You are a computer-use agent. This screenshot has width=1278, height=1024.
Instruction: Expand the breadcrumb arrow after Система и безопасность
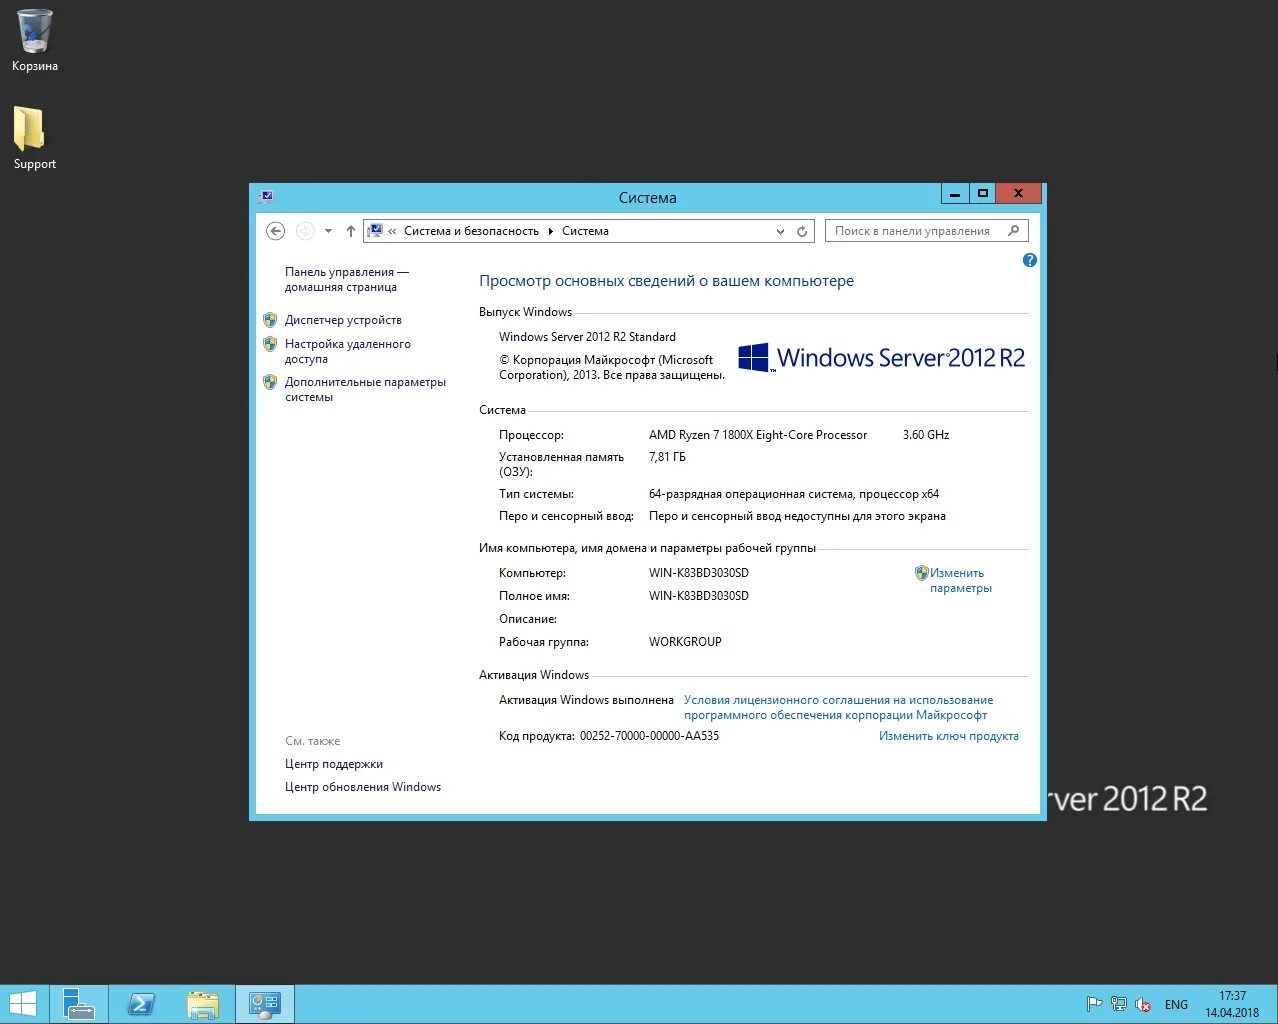[550, 231]
